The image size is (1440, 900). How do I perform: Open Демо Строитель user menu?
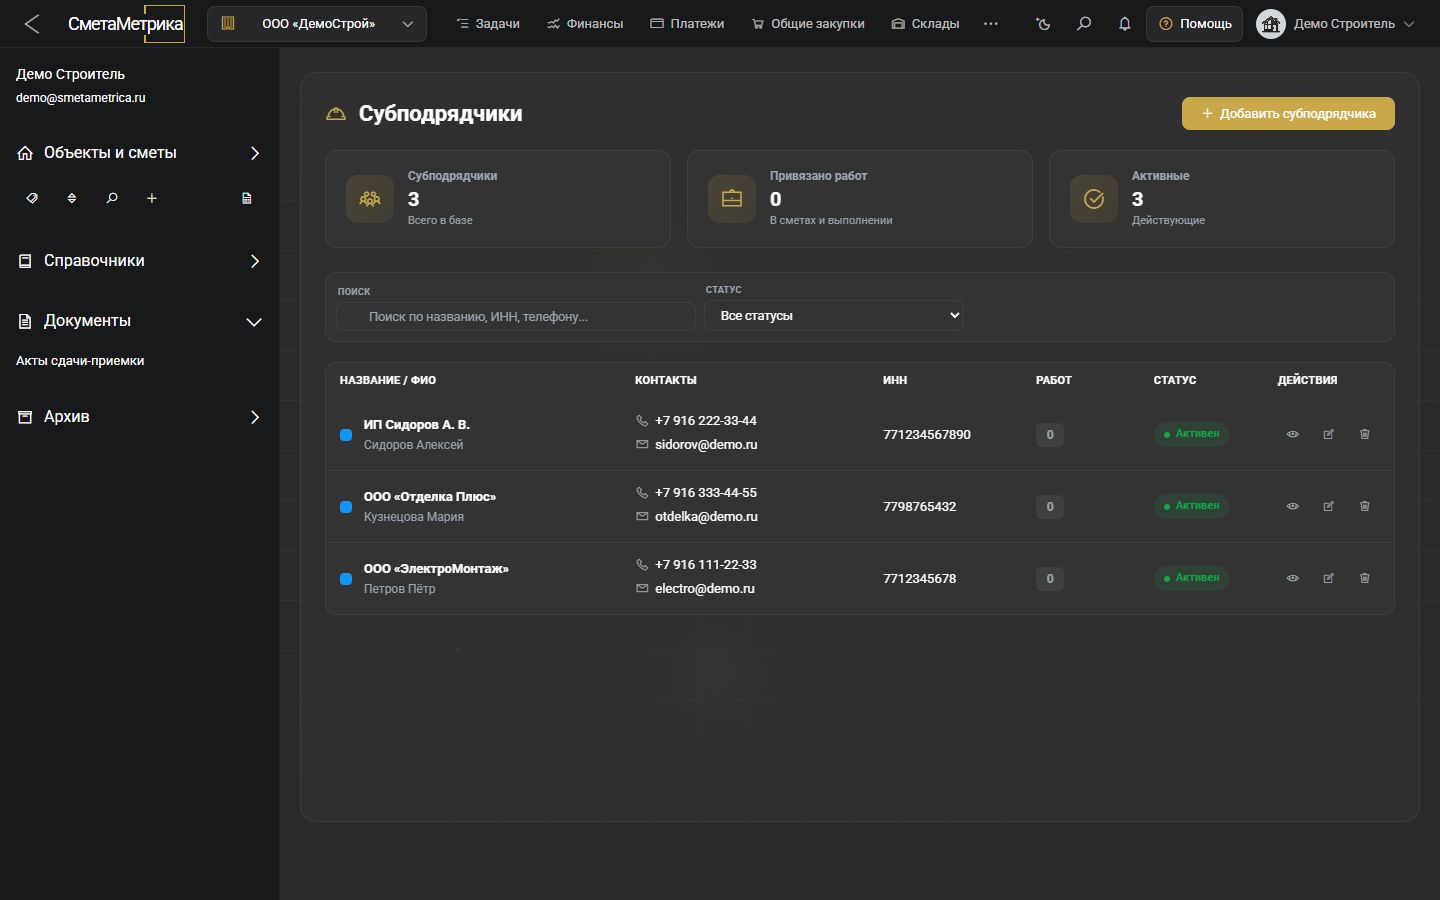pos(1336,24)
